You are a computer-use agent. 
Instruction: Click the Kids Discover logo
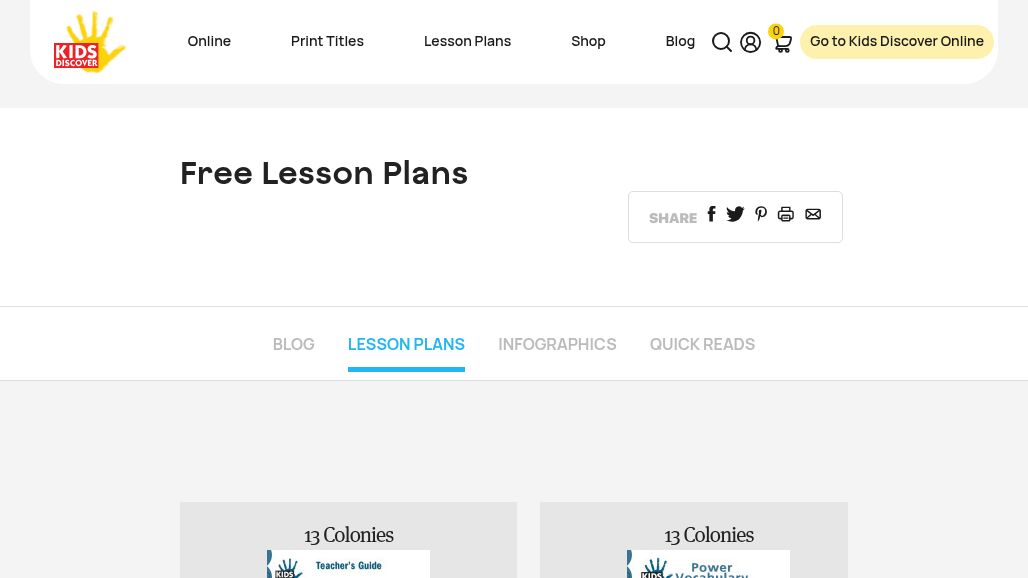(x=89, y=42)
